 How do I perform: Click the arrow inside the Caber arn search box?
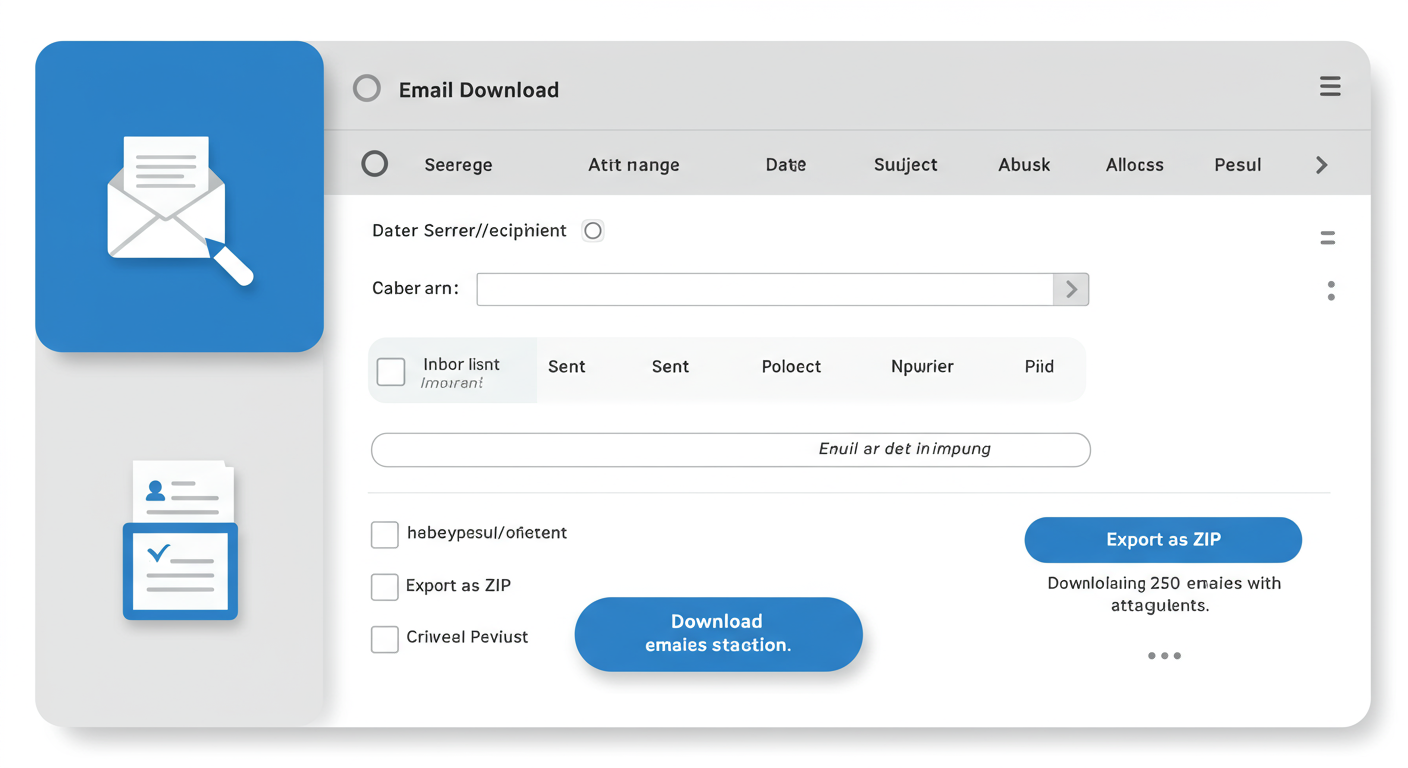point(1071,289)
